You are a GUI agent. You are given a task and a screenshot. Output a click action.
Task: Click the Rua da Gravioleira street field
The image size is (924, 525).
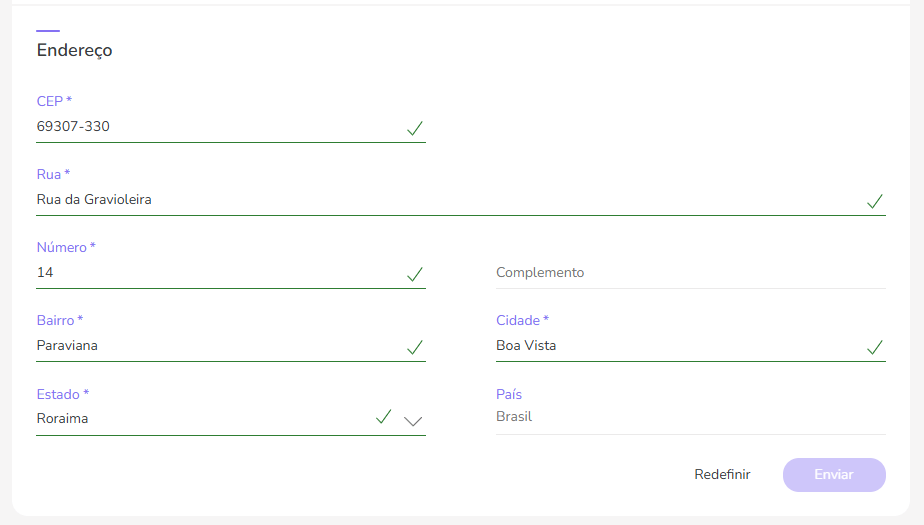440,200
